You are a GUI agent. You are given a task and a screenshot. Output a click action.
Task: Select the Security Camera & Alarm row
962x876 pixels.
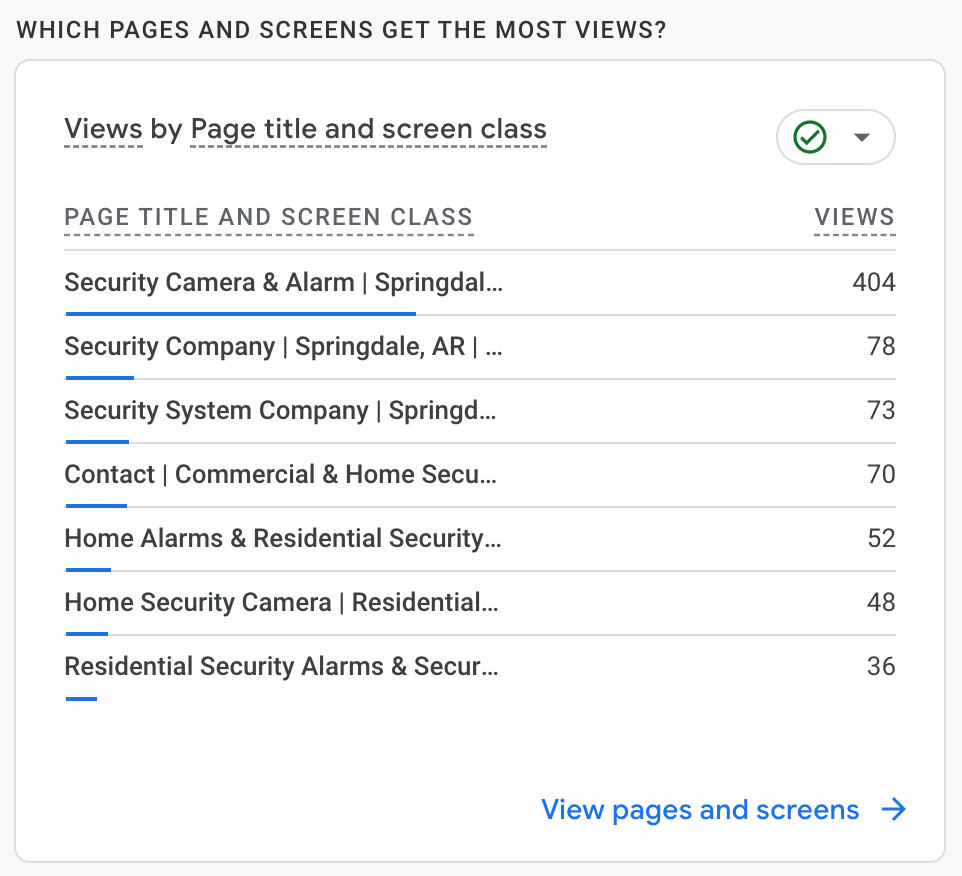click(x=283, y=283)
